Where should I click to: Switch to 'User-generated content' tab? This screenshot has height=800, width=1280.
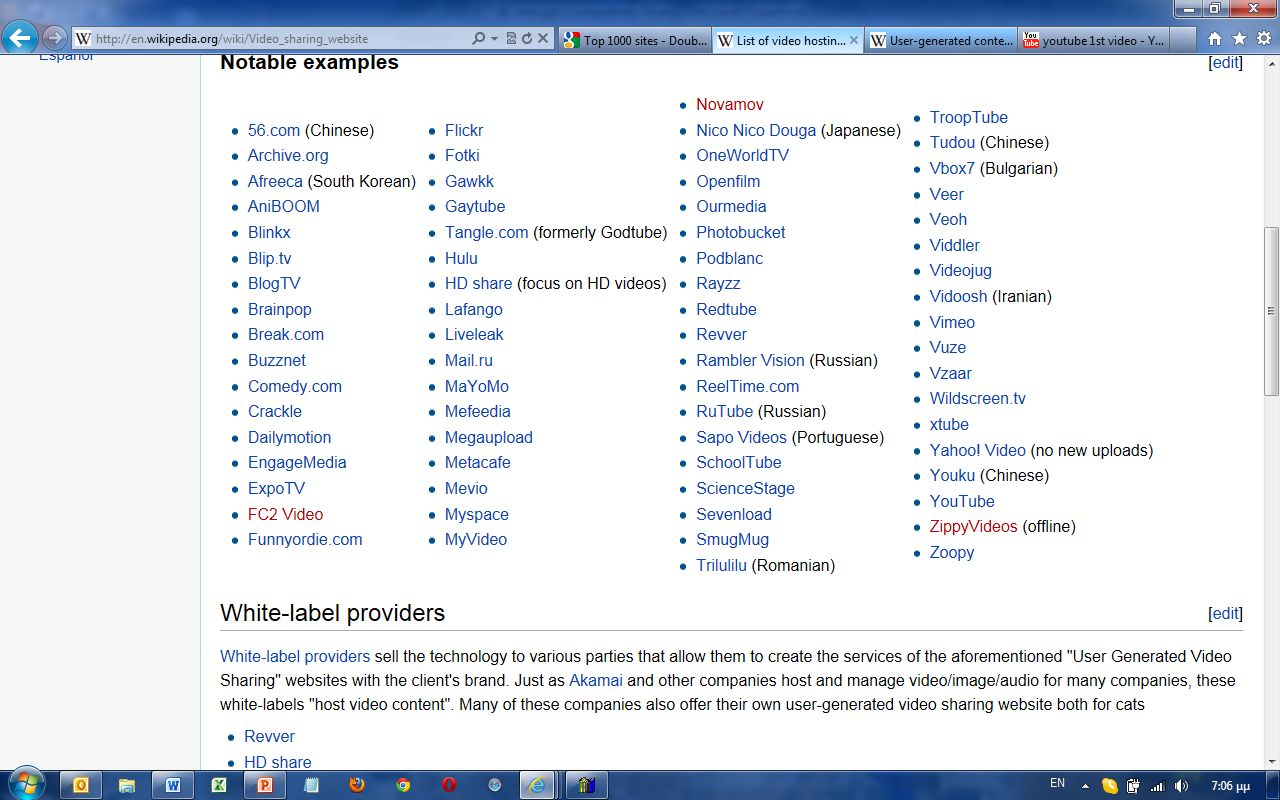[x=941, y=40]
